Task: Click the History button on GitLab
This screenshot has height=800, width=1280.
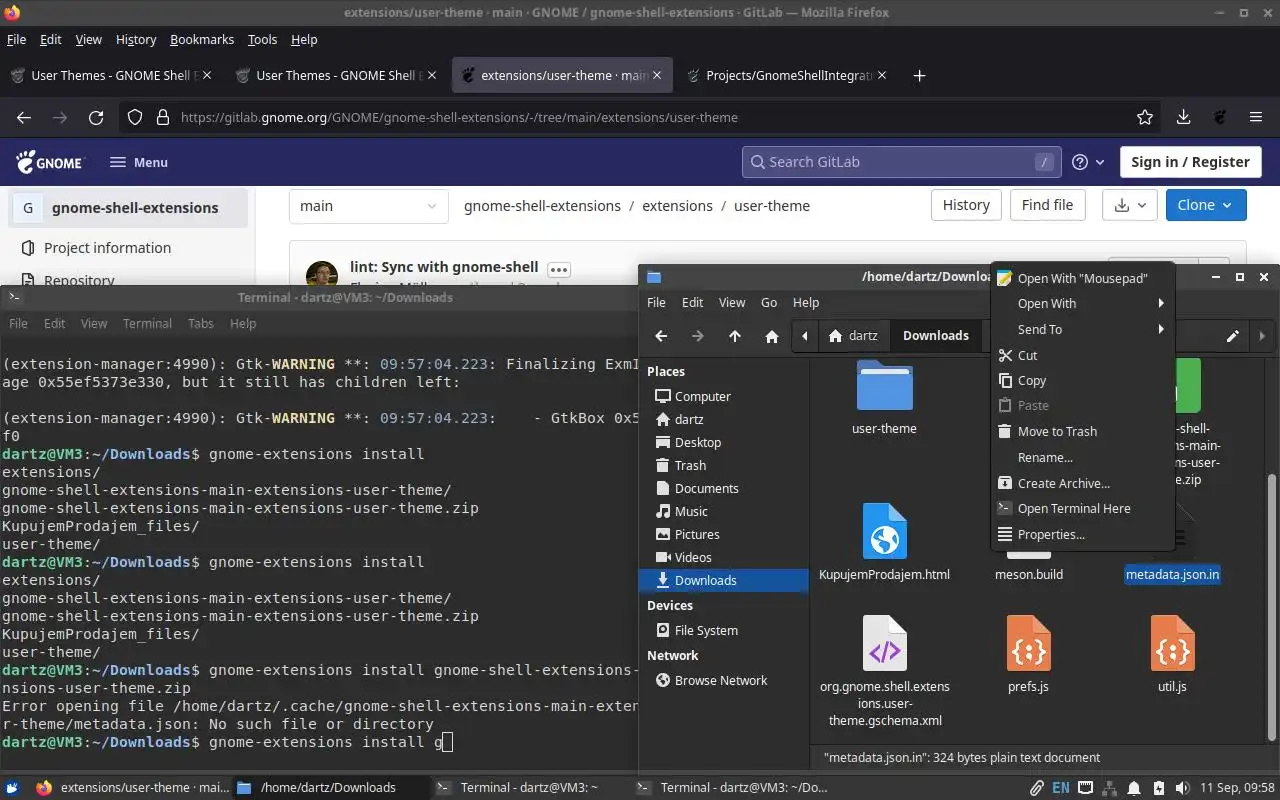Action: coord(966,205)
